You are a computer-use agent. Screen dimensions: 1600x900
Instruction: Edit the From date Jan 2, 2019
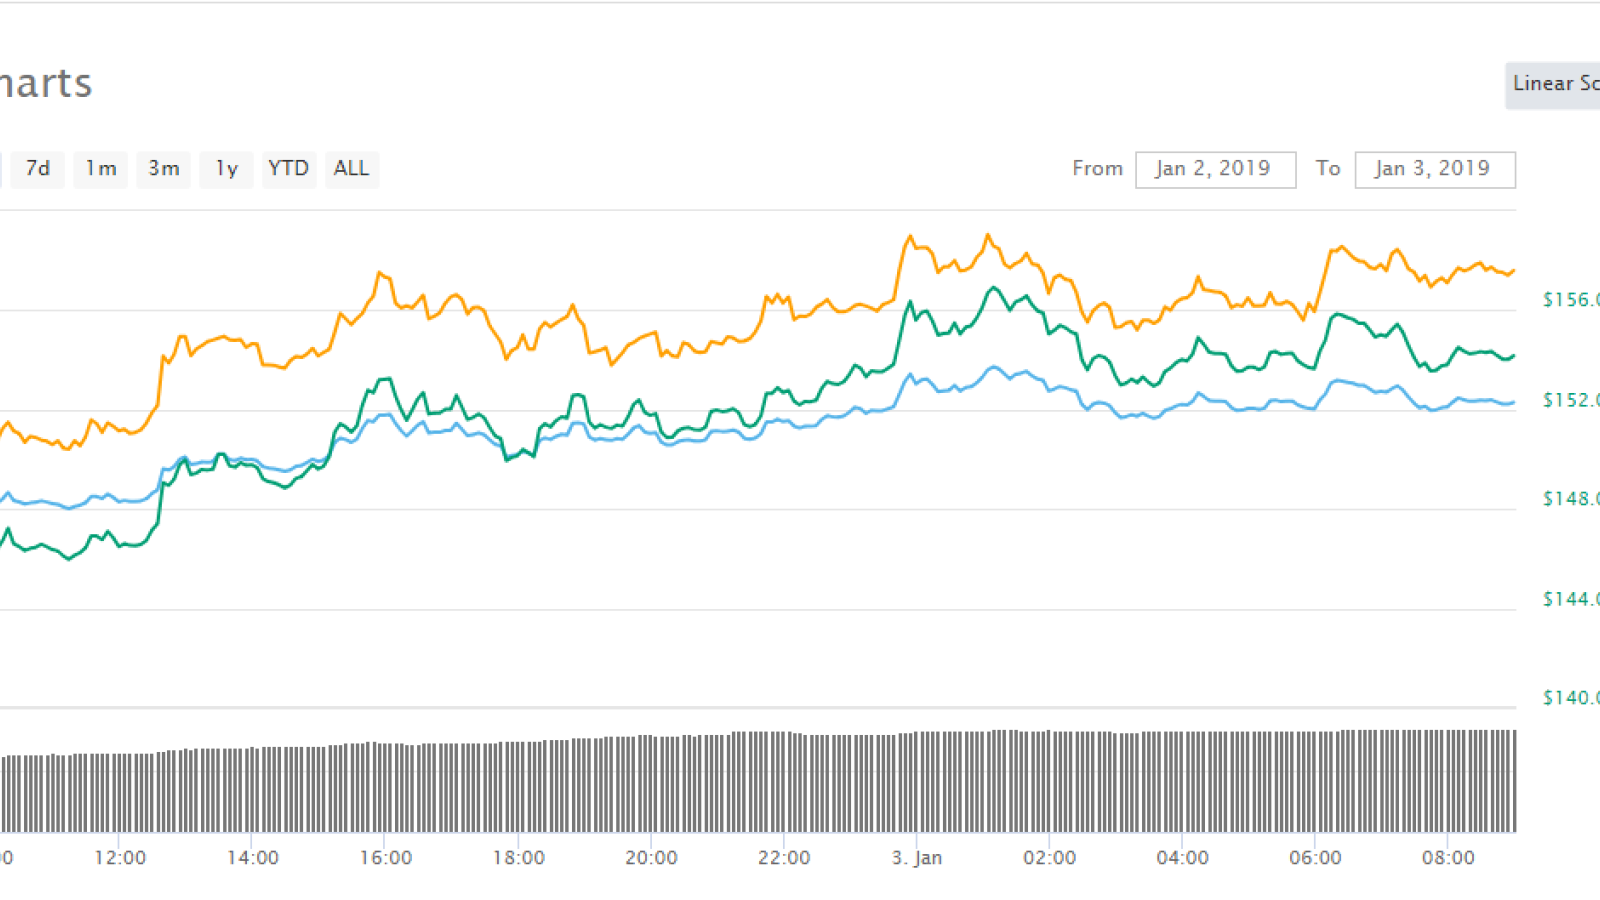coord(1216,169)
